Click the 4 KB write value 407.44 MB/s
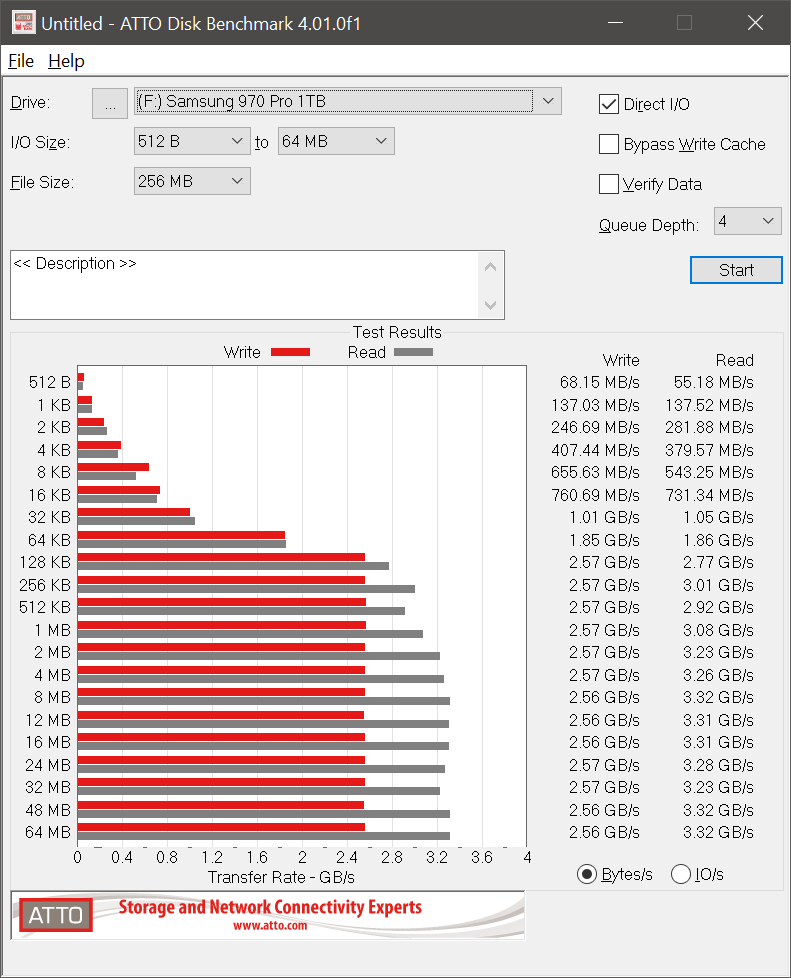Screen dimensions: 791x978 click(x=595, y=450)
